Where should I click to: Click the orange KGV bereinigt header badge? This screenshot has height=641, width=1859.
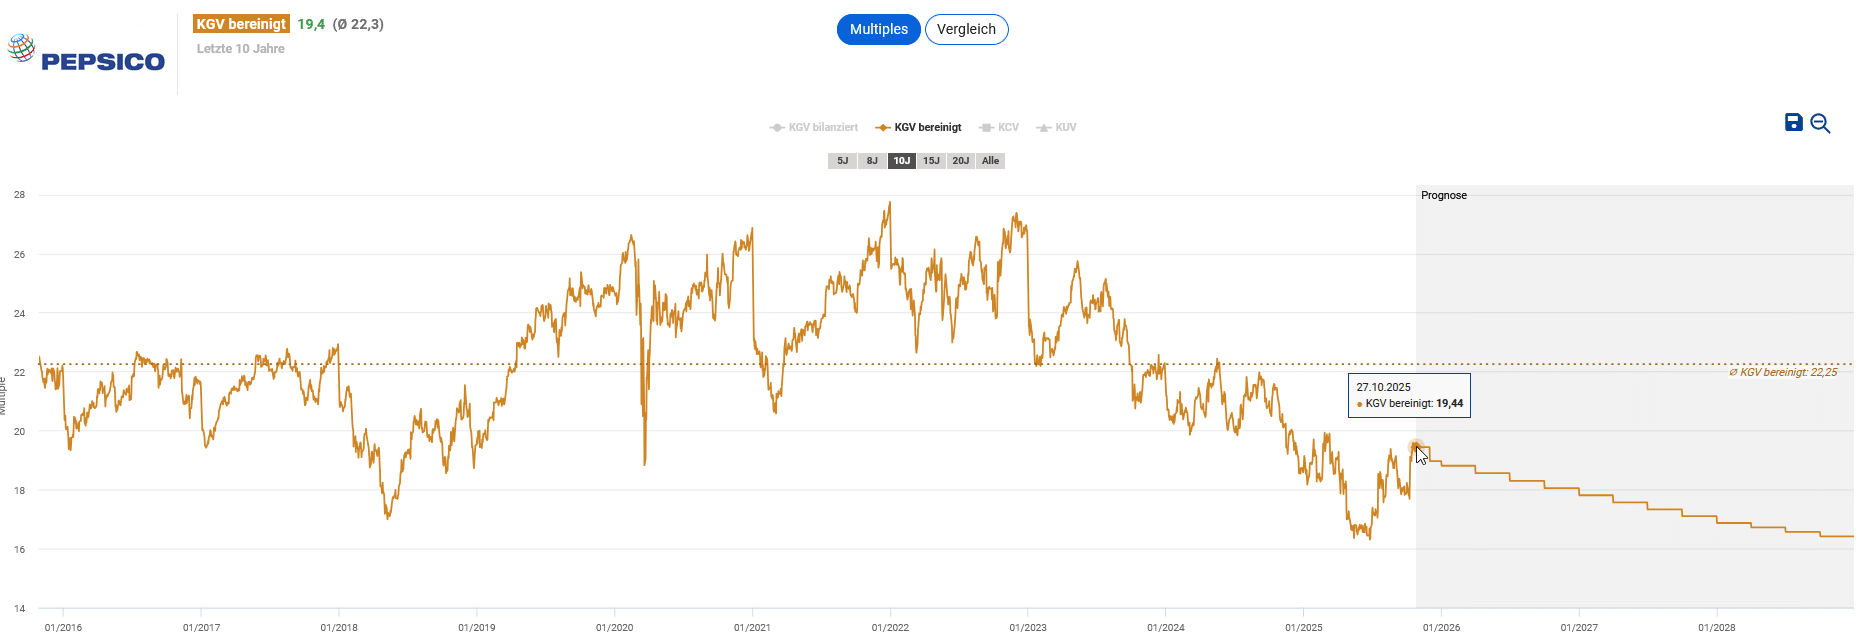click(241, 24)
